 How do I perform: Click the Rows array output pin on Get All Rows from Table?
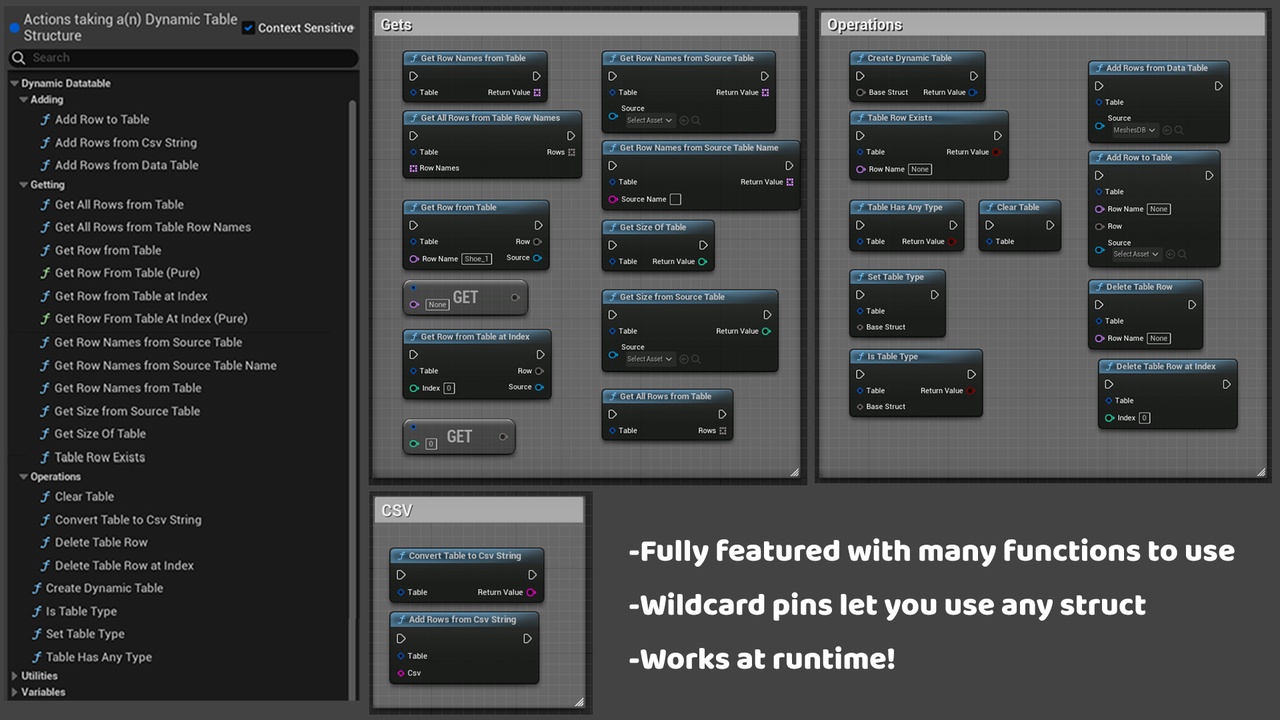(723, 431)
